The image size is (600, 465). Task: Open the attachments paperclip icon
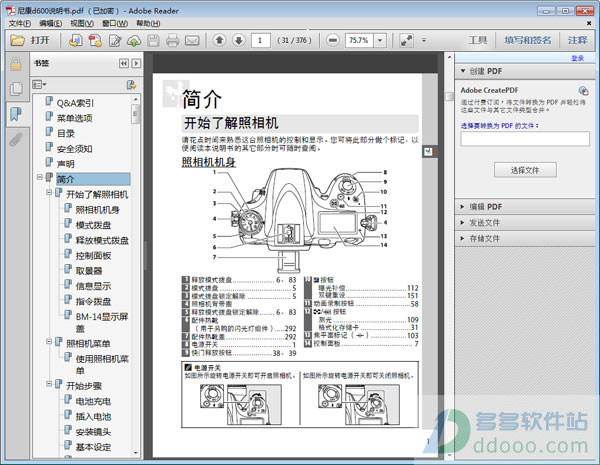pyautogui.click(x=16, y=139)
